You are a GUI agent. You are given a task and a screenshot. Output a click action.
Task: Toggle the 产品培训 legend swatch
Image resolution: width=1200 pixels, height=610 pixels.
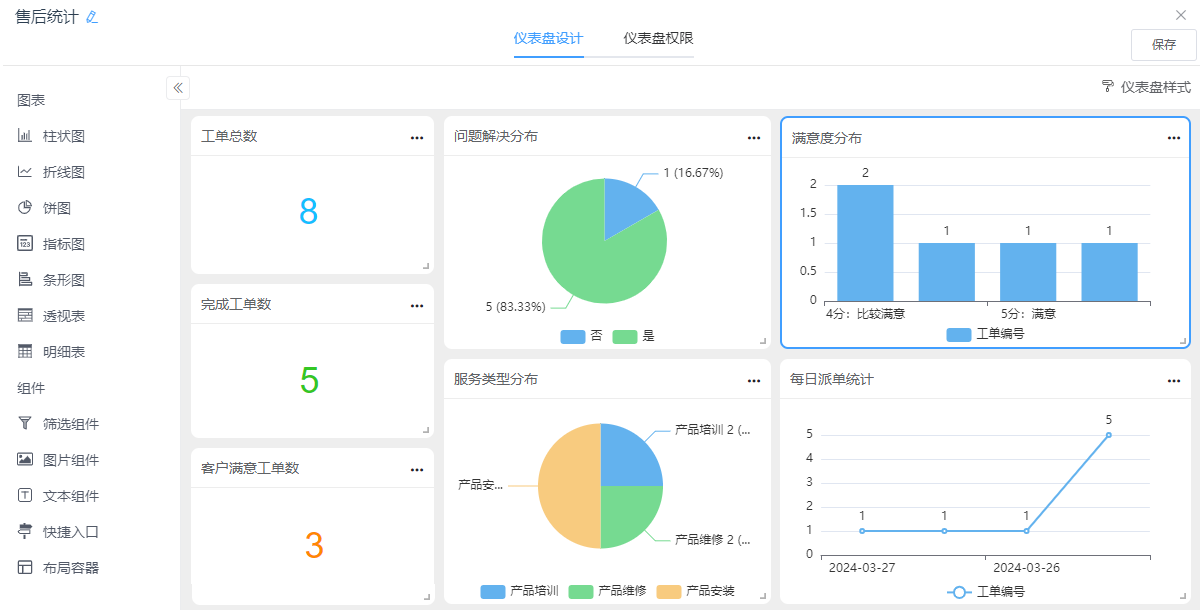tap(493, 592)
